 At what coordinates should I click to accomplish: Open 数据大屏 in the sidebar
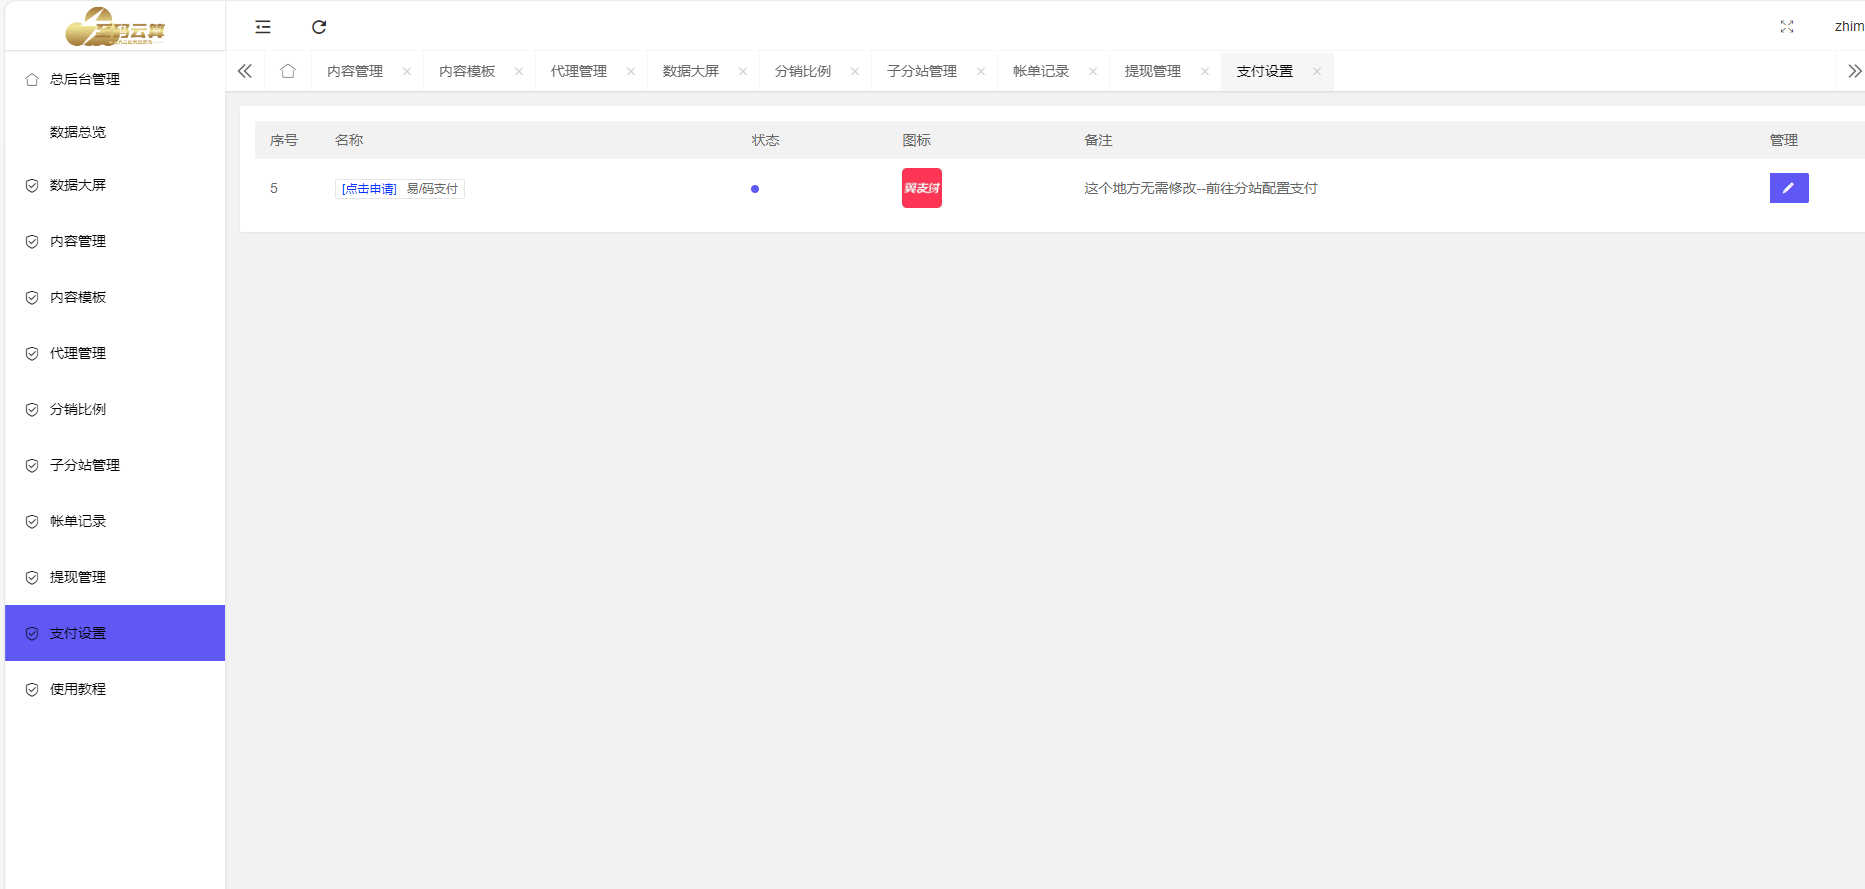[x=115, y=185]
